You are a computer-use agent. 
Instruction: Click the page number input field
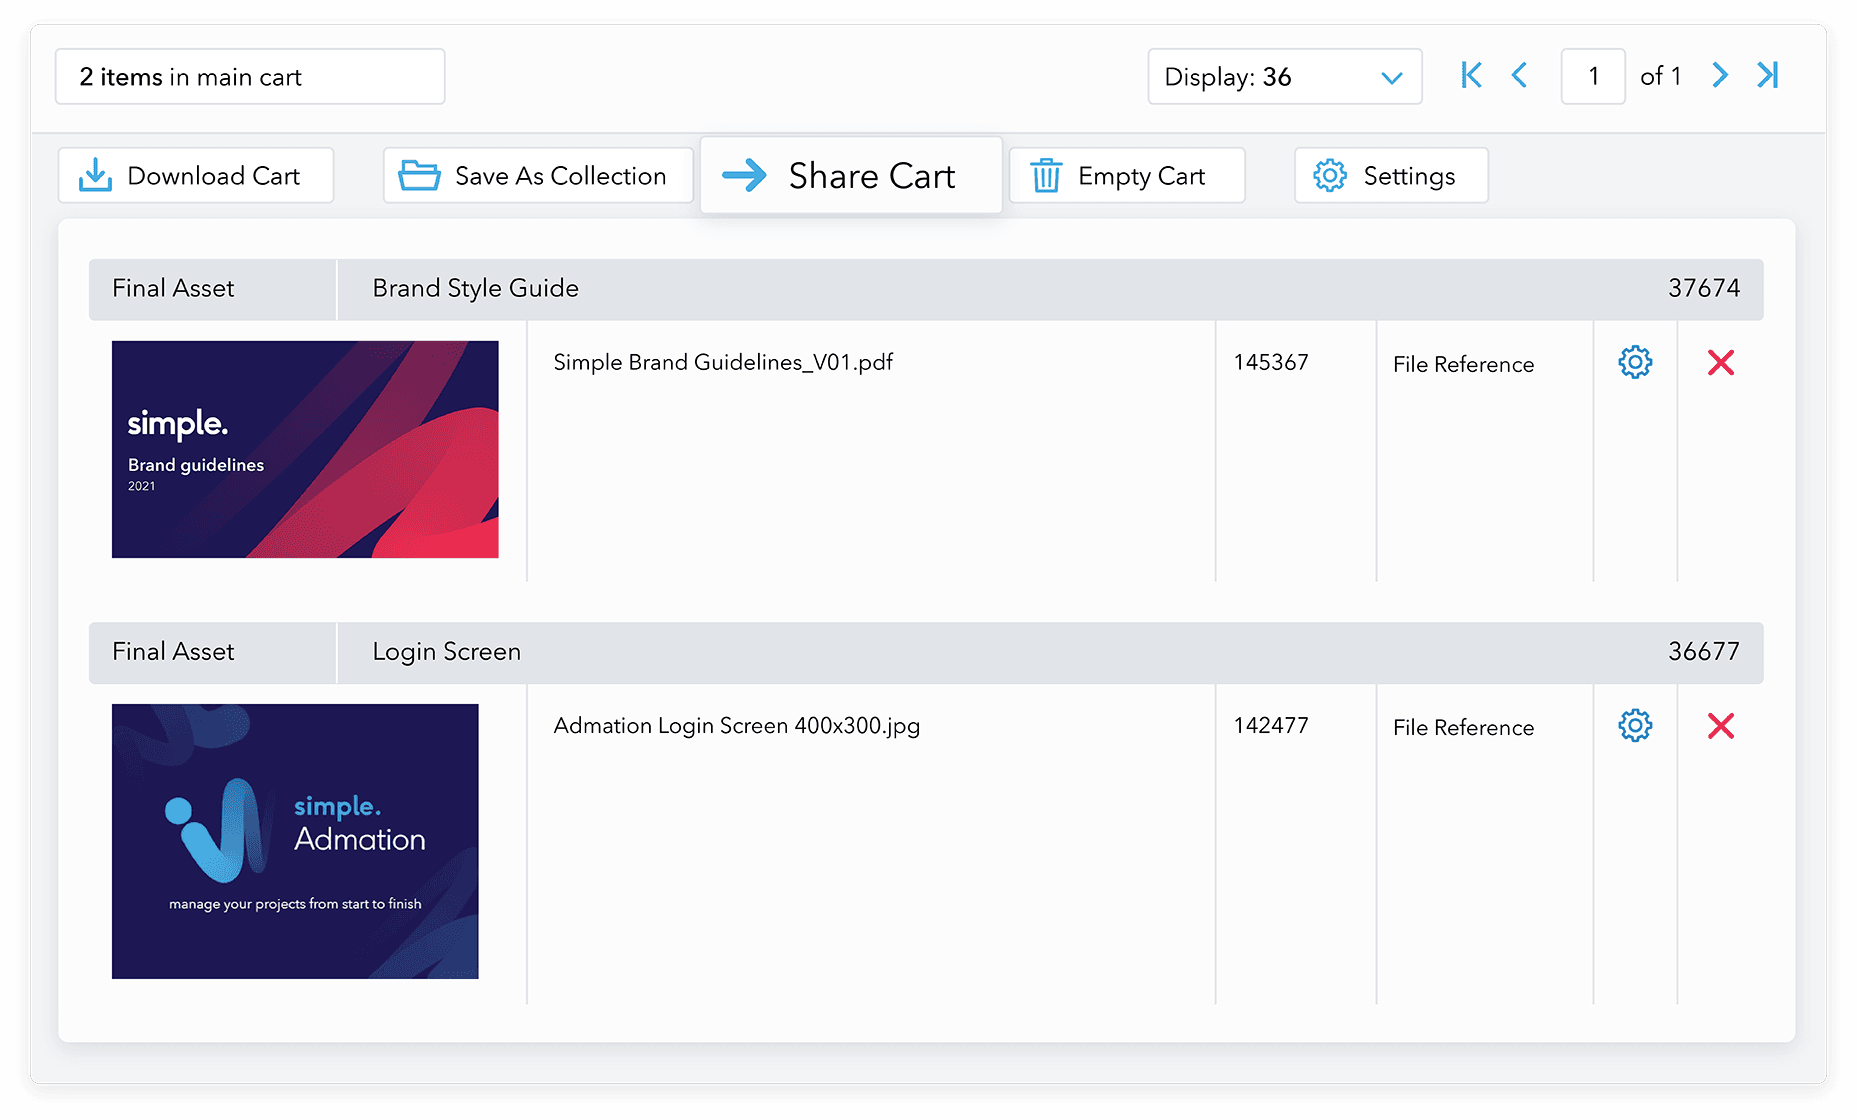tap(1592, 77)
